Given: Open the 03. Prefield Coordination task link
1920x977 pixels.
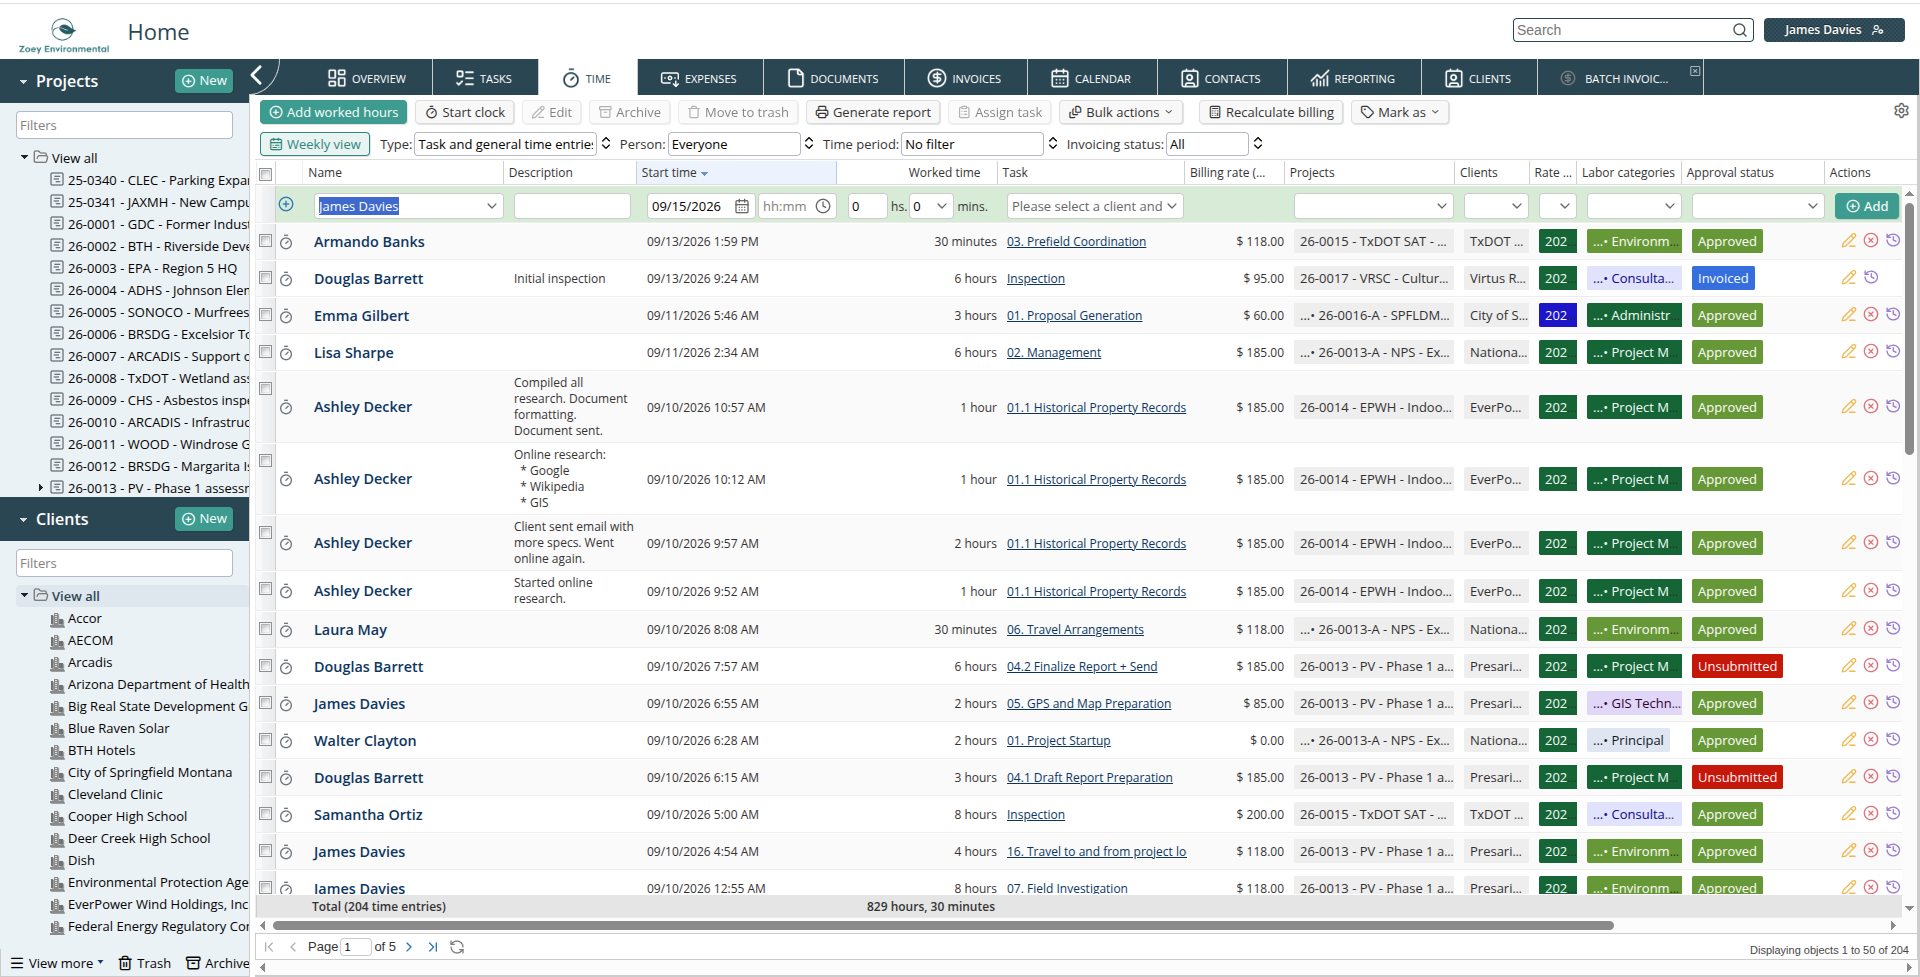Looking at the screenshot, I should pos(1076,241).
